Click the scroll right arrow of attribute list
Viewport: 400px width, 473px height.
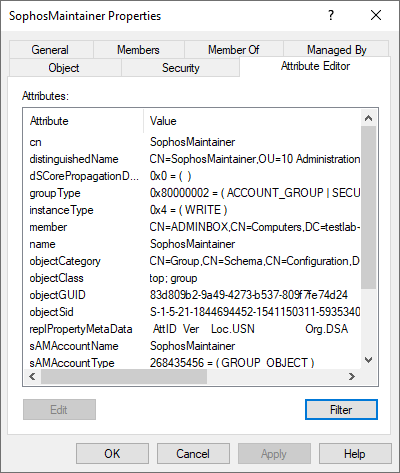point(352,377)
